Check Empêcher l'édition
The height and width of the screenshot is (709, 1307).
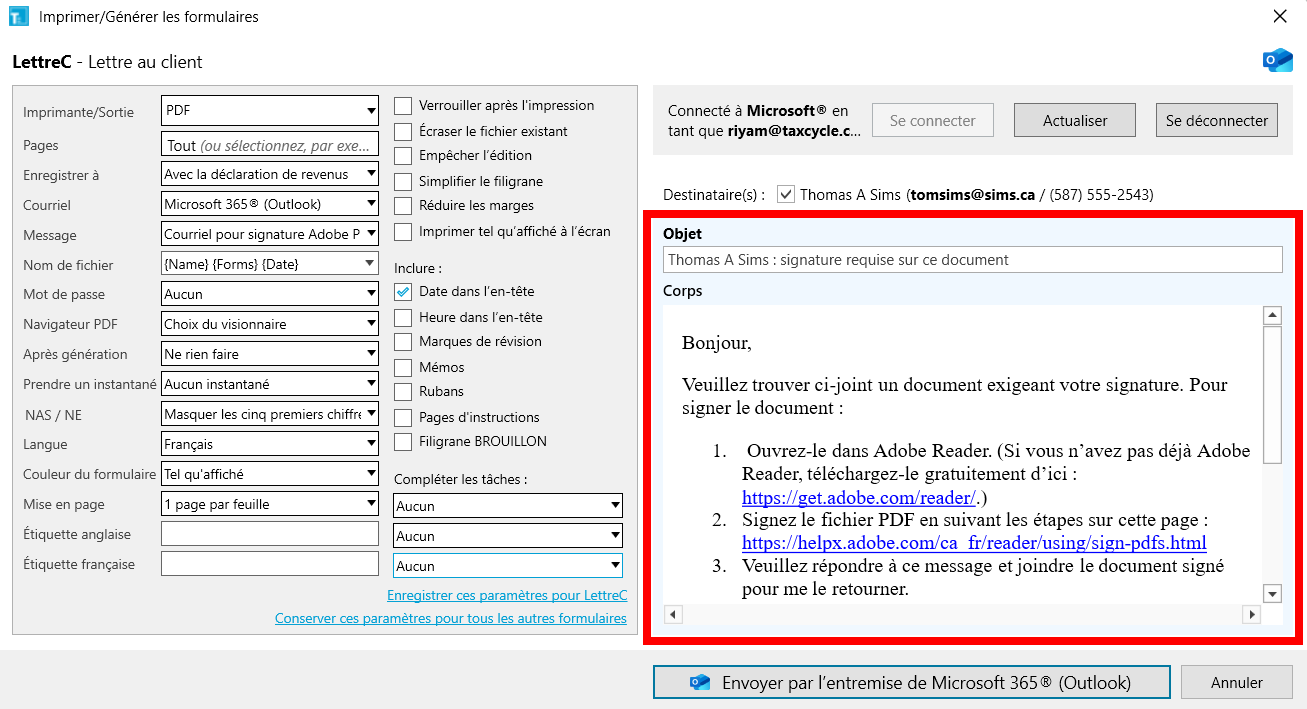403,156
